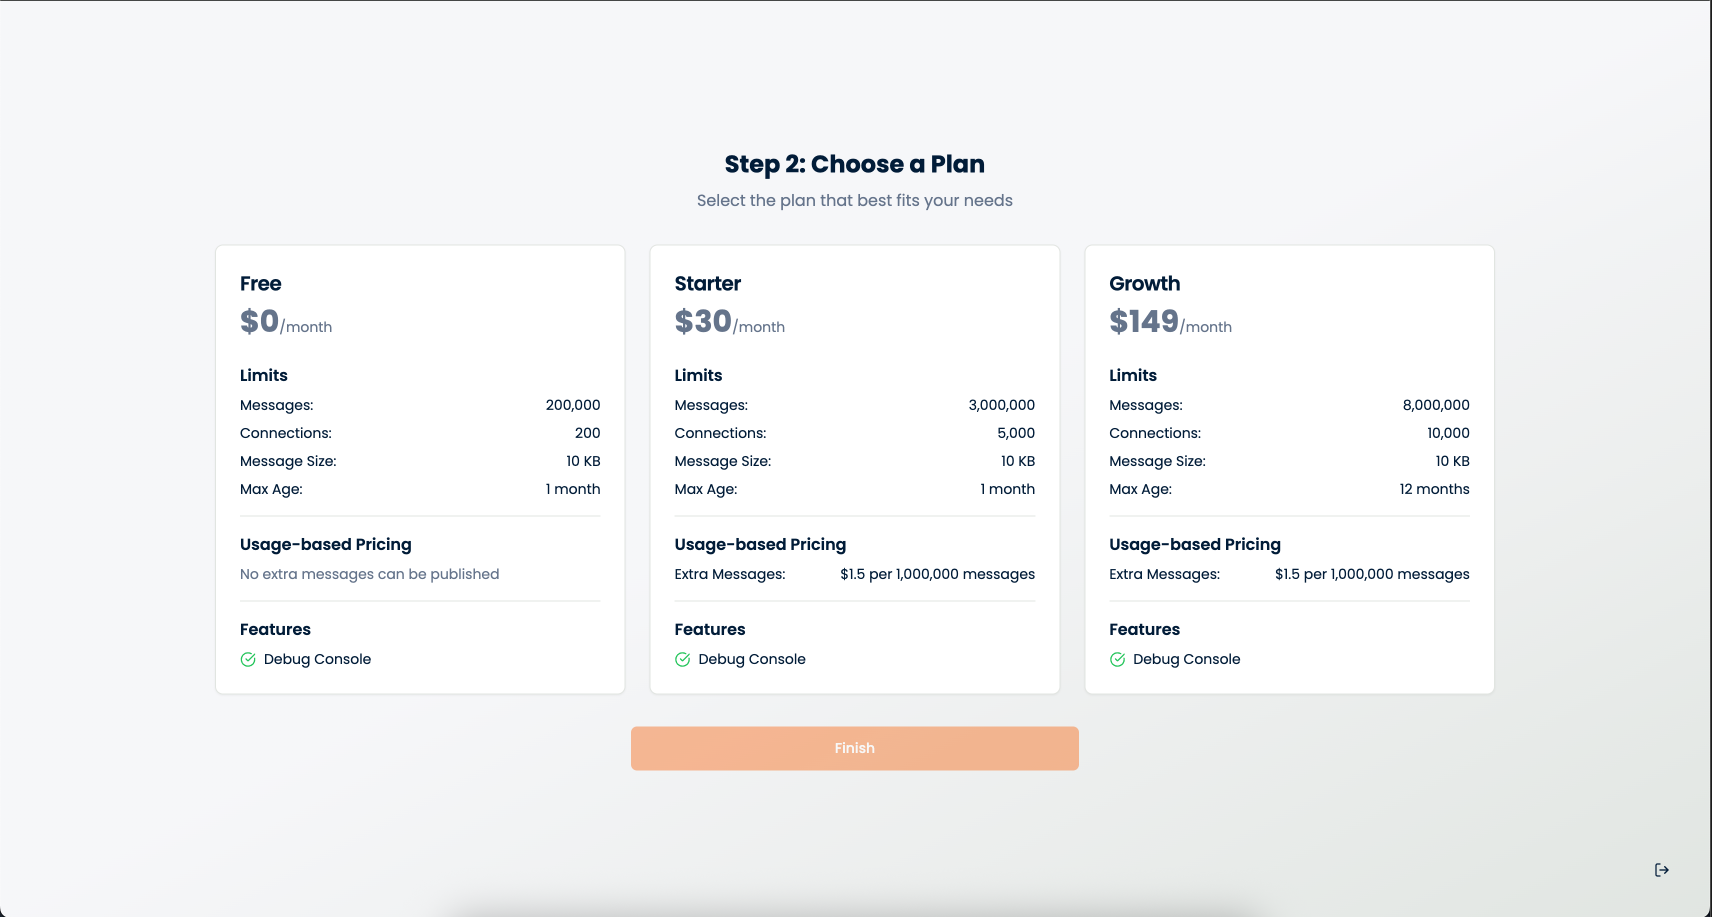Image resolution: width=1712 pixels, height=917 pixels.
Task: Select the Growth plan title
Action: click(1145, 284)
